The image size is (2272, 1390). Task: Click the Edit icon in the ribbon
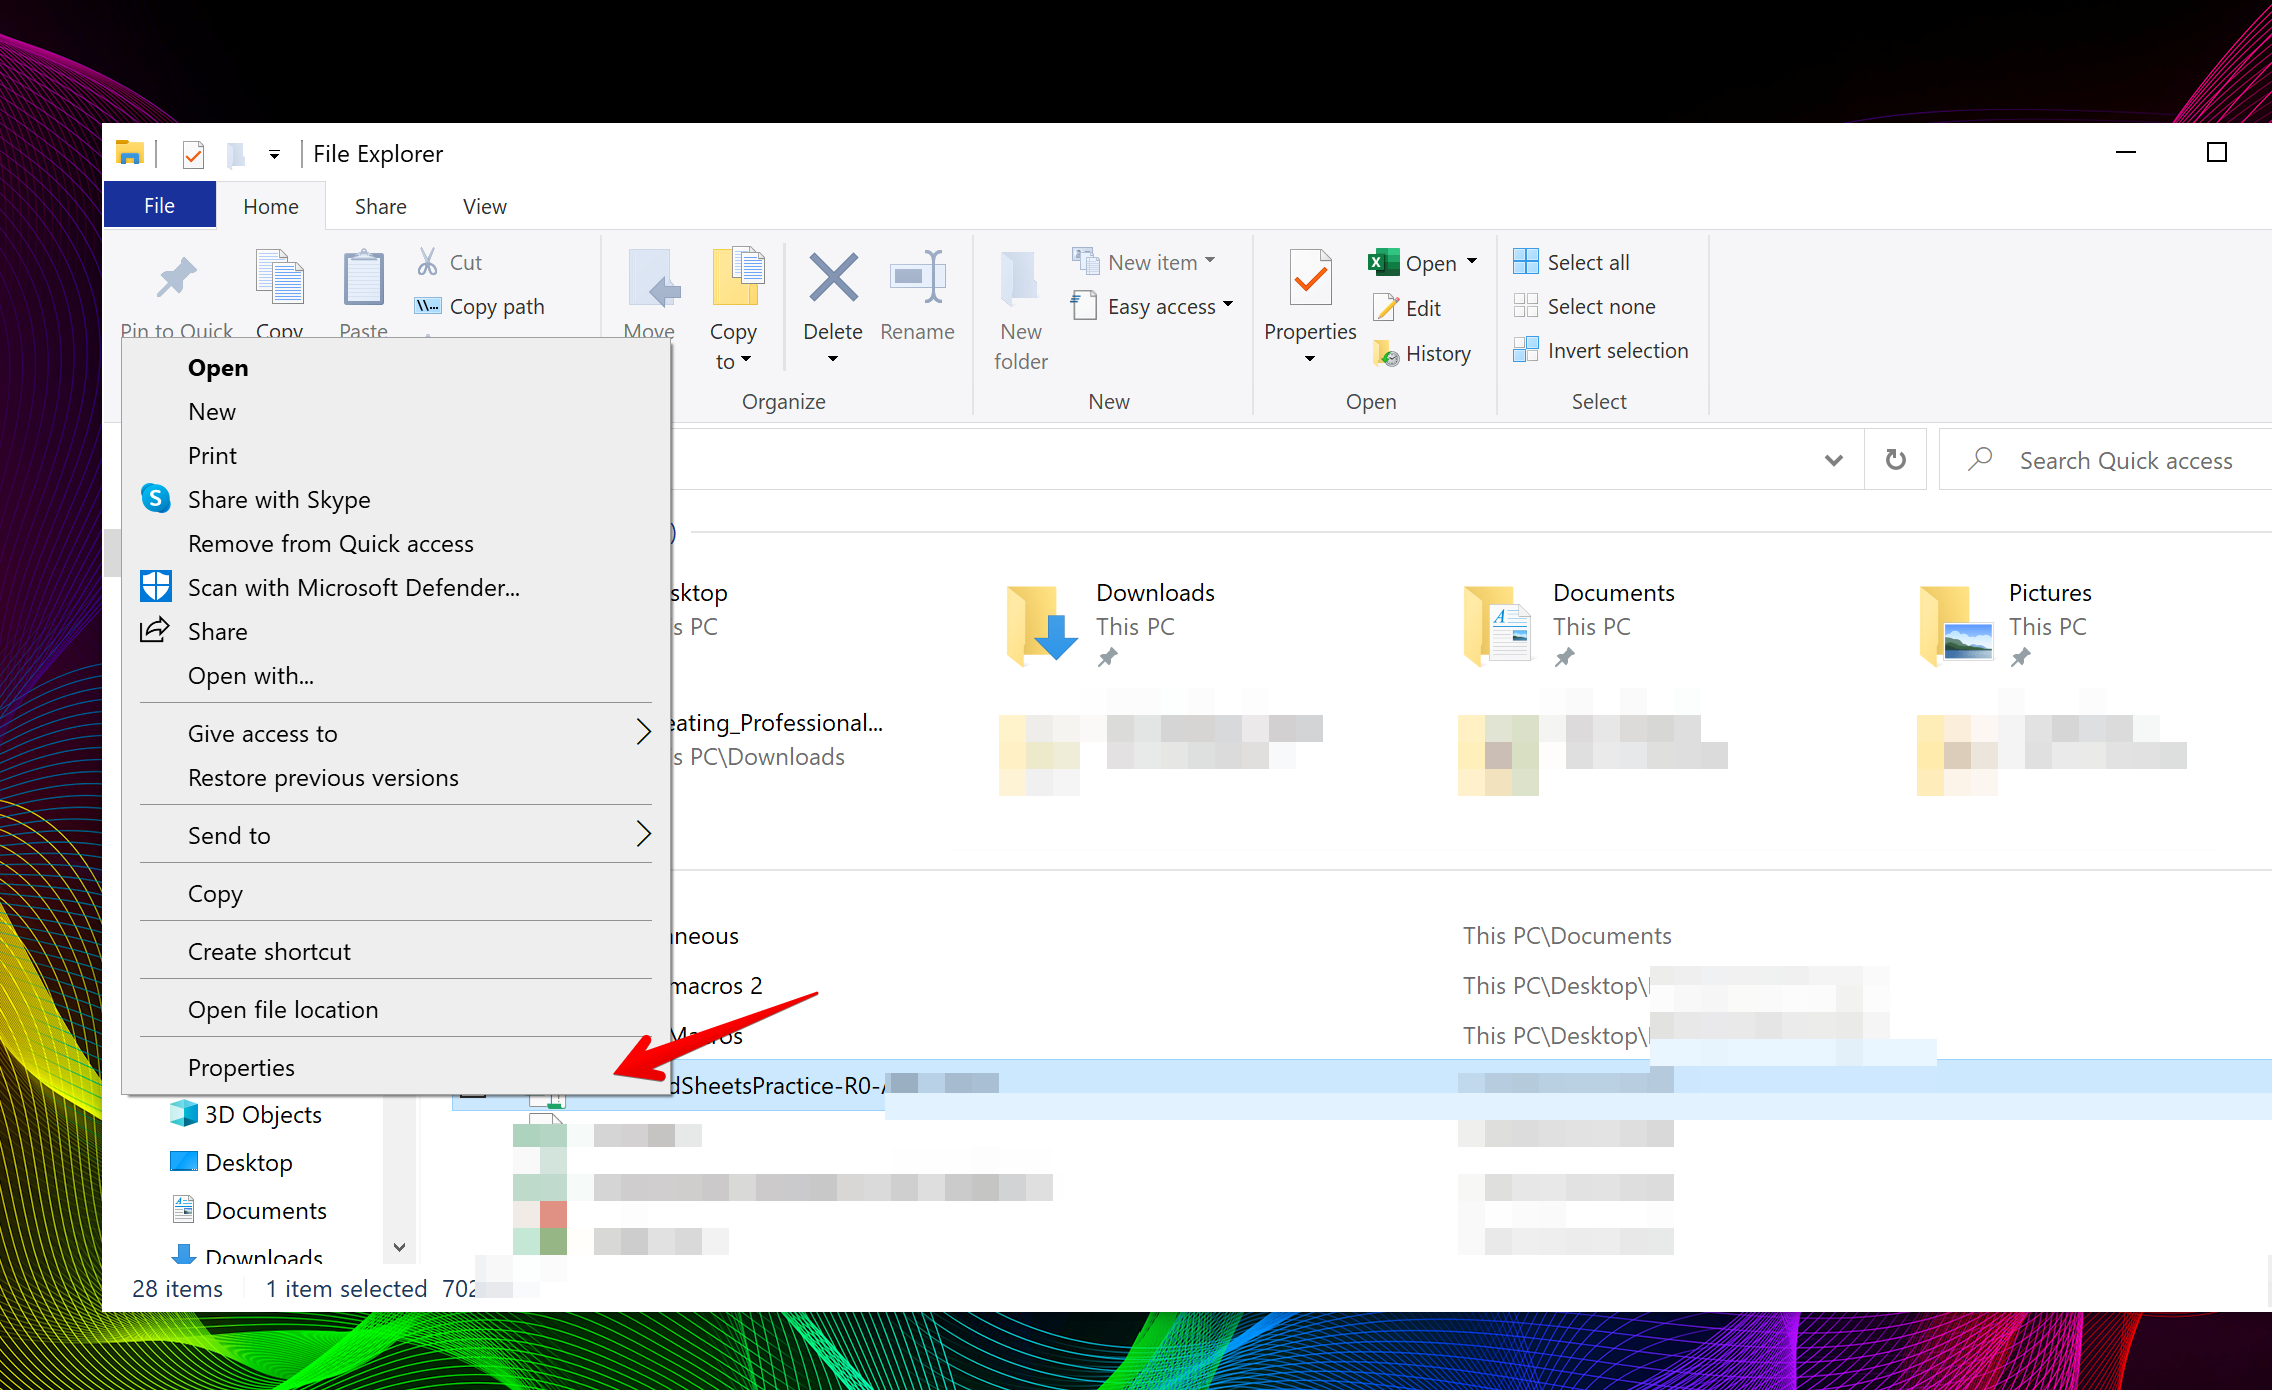tap(1386, 308)
